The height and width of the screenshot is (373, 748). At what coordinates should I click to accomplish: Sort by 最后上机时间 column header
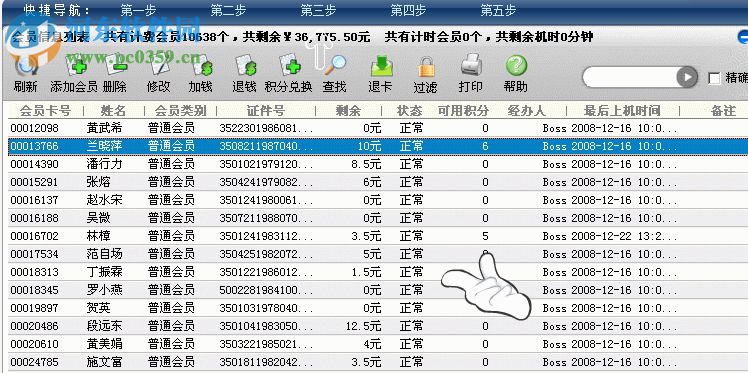[x=622, y=111]
